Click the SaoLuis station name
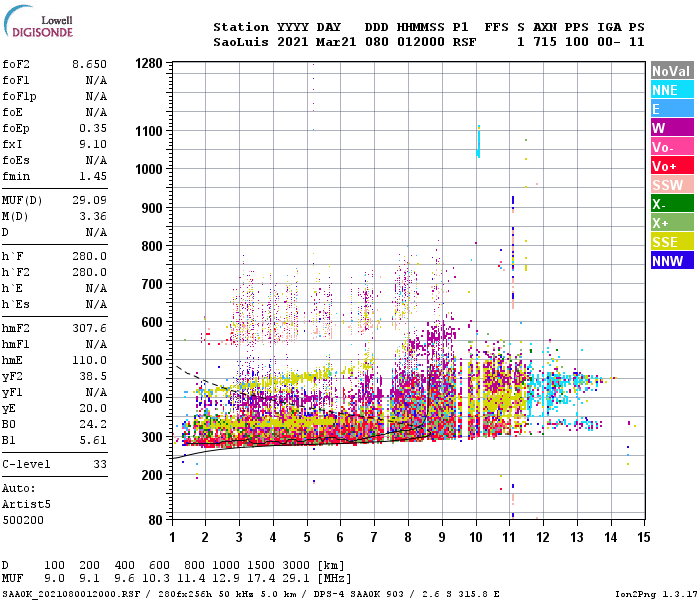 (x=241, y=42)
